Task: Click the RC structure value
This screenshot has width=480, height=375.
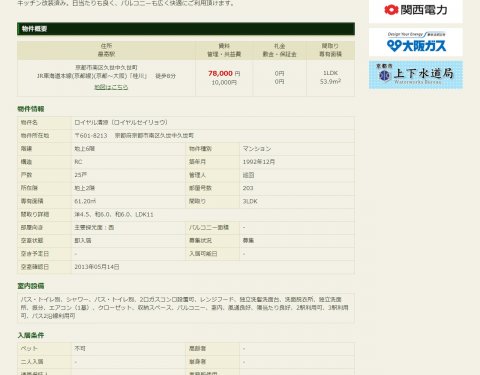Action: (78, 162)
